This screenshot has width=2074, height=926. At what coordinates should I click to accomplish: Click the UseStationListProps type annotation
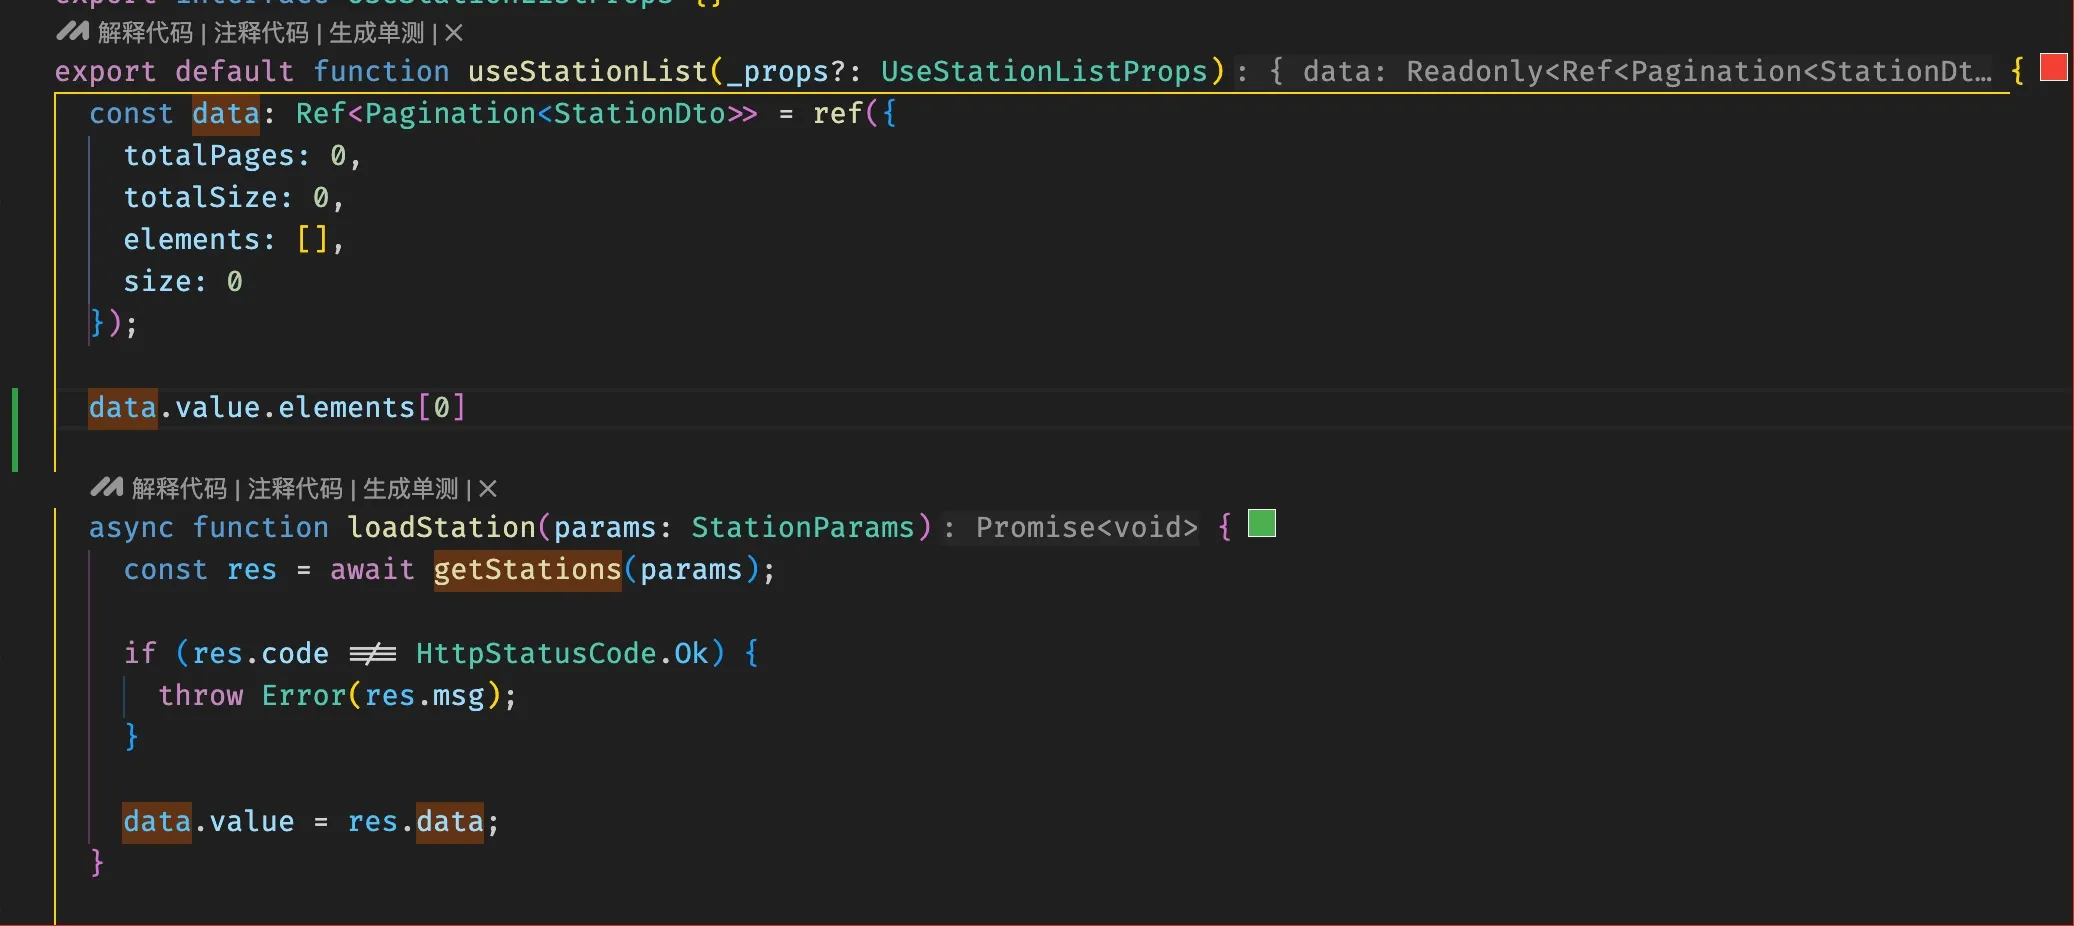(1044, 72)
